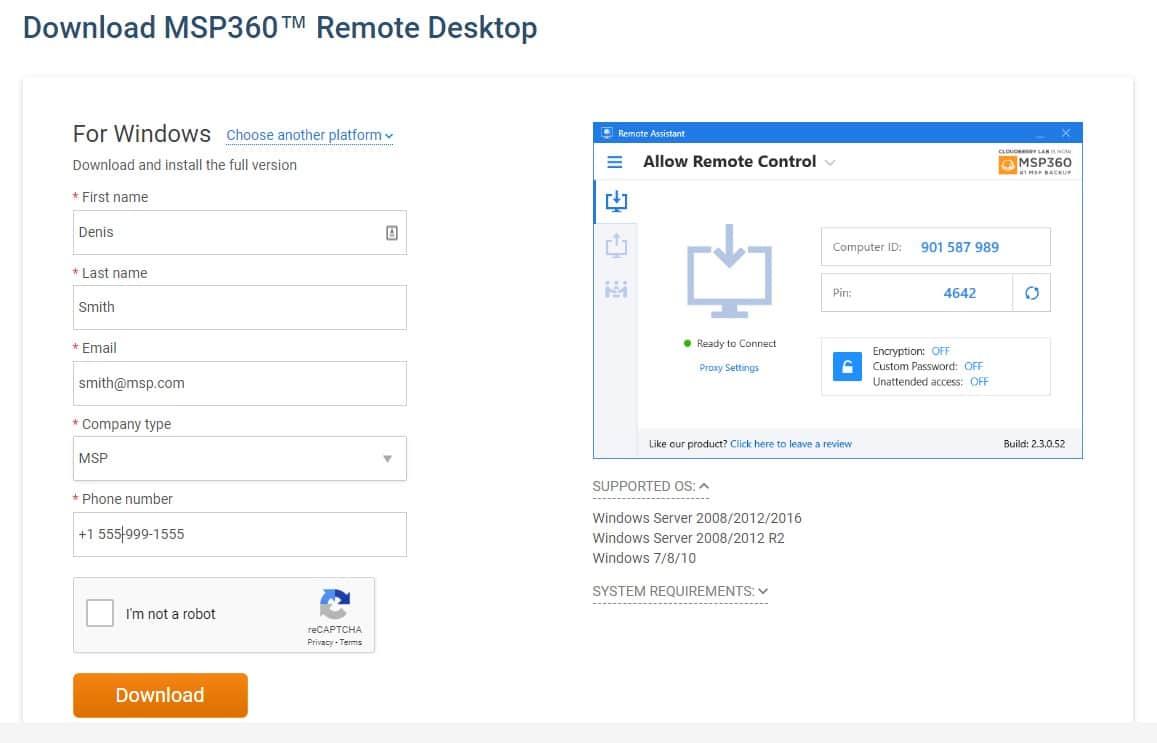Select the outgoing connection sidebar icon
The image size is (1157, 743).
[616, 245]
